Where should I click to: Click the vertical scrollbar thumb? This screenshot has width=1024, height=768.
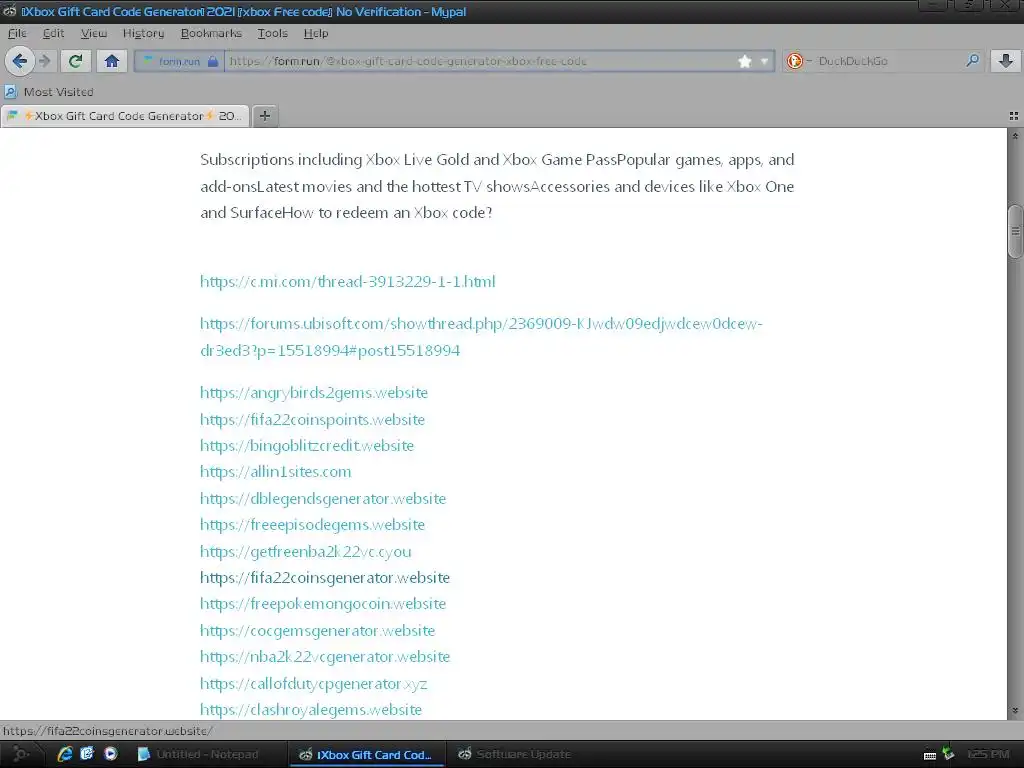(1015, 231)
